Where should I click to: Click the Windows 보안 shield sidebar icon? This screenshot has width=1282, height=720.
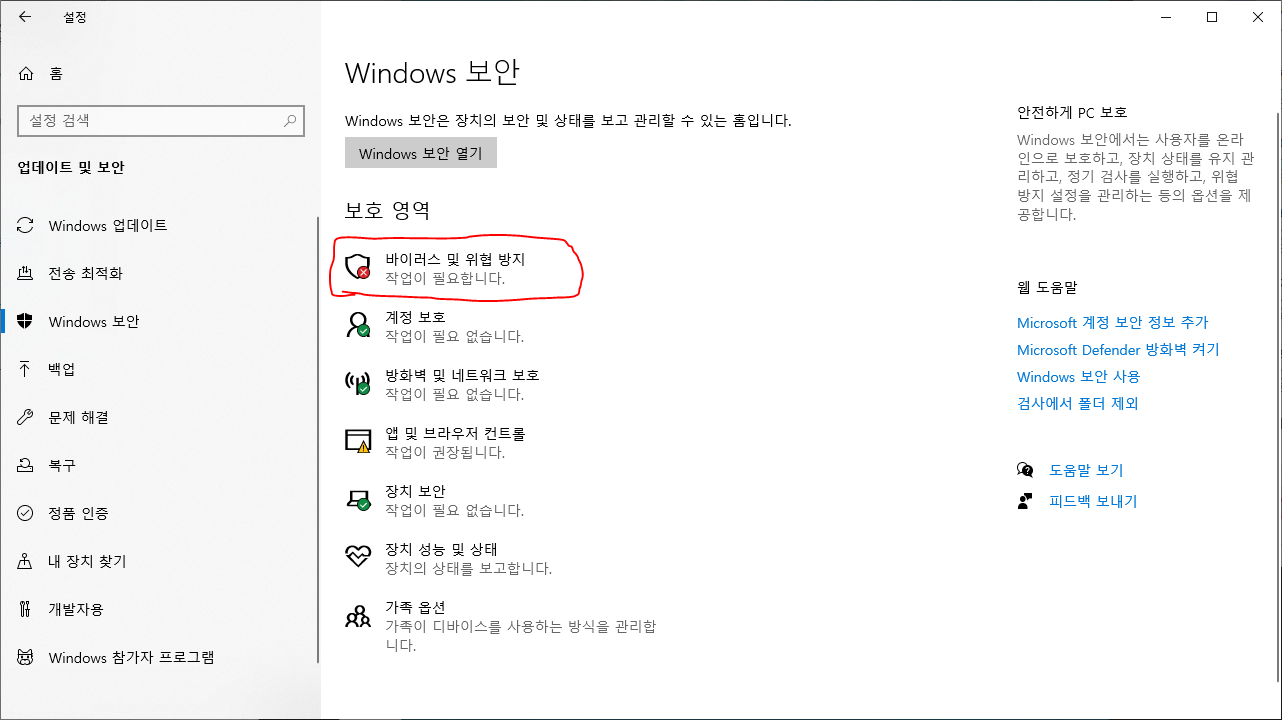pyautogui.click(x=26, y=322)
